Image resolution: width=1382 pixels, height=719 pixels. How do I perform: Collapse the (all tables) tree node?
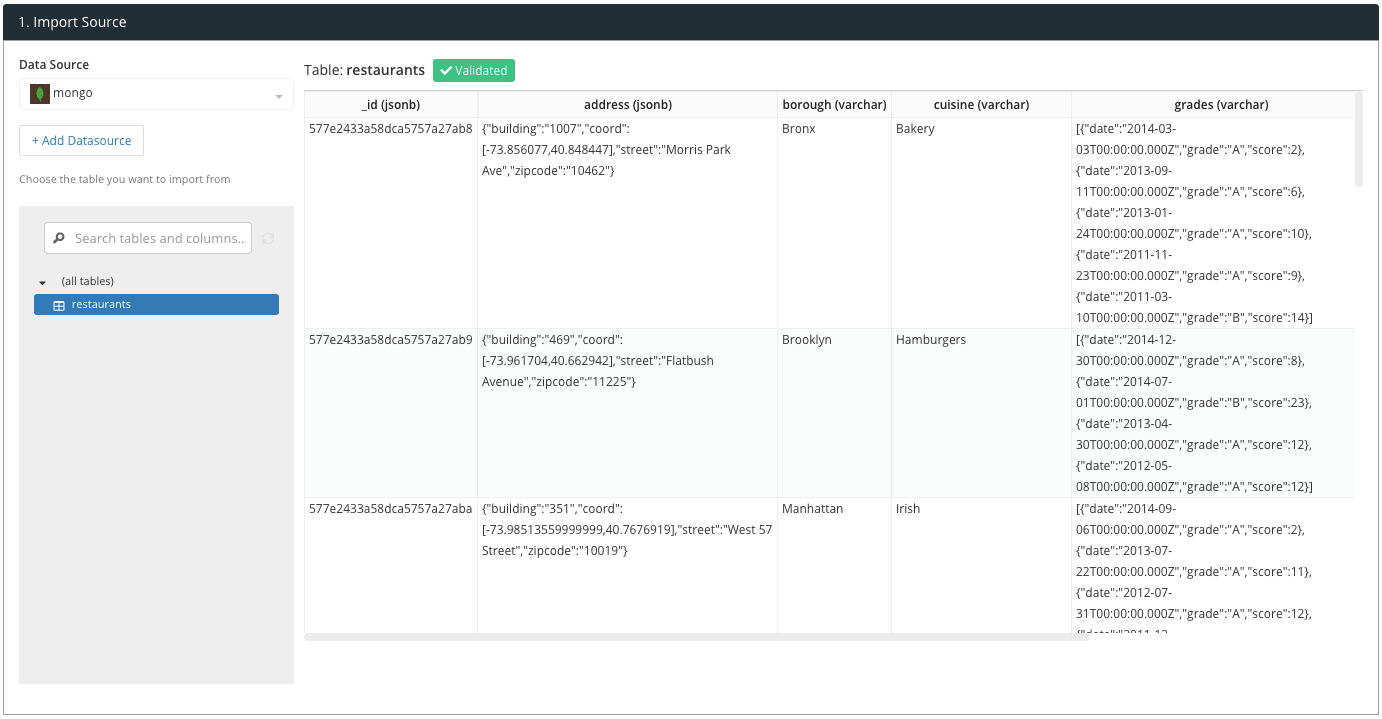(x=43, y=283)
